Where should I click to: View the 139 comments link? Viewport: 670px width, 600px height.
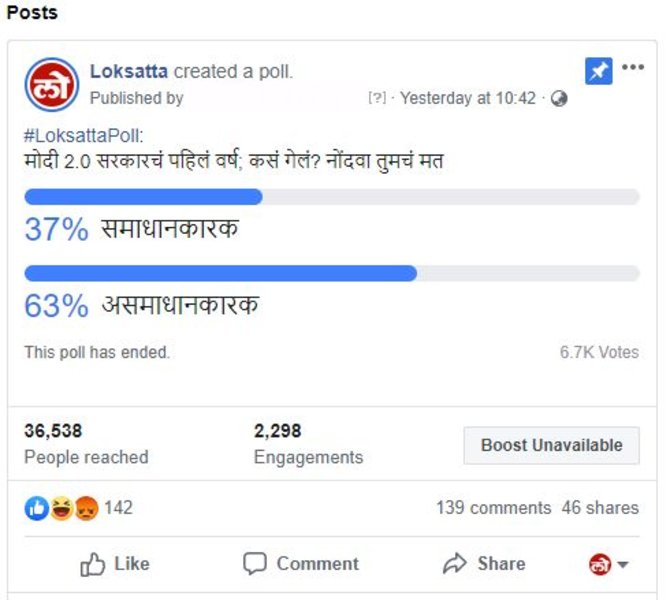pyautogui.click(x=494, y=508)
